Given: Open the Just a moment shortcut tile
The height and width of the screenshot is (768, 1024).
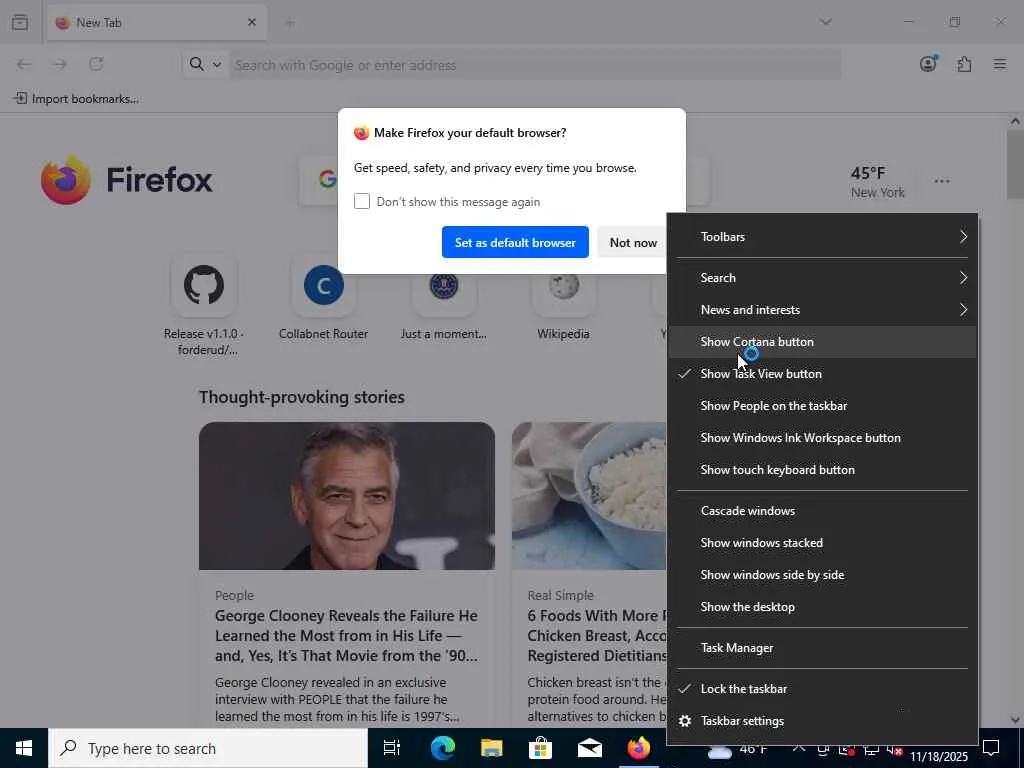Looking at the screenshot, I should 443,298.
